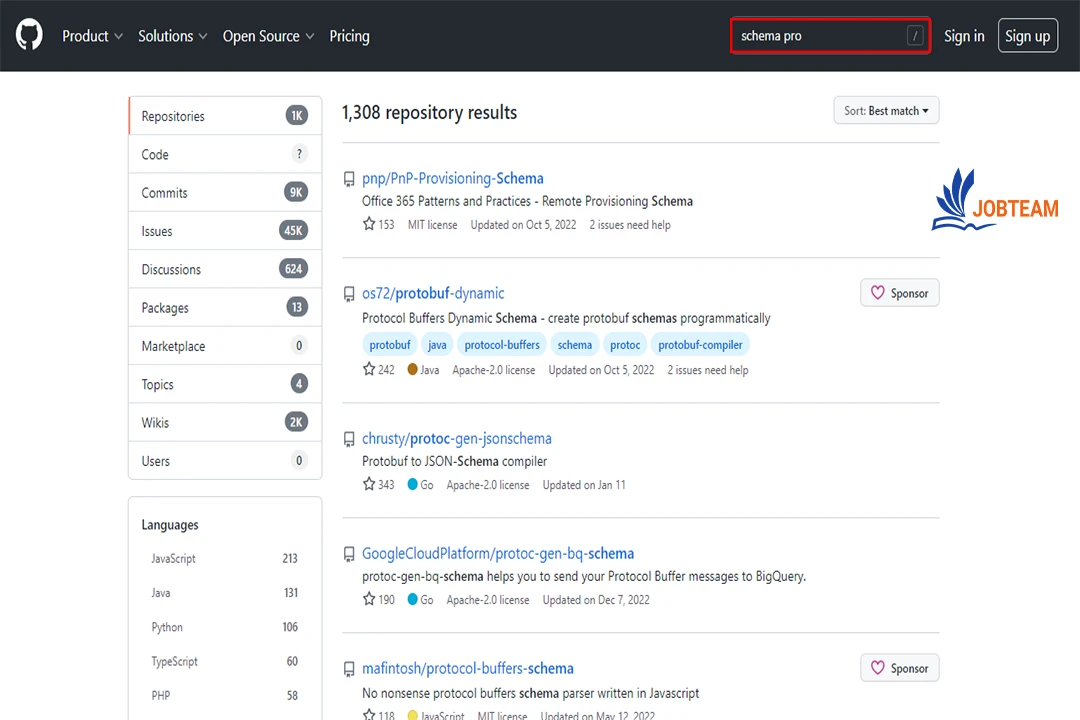Filter results by JavaScript language
This screenshot has width=1080, height=720.
pyautogui.click(x=173, y=559)
